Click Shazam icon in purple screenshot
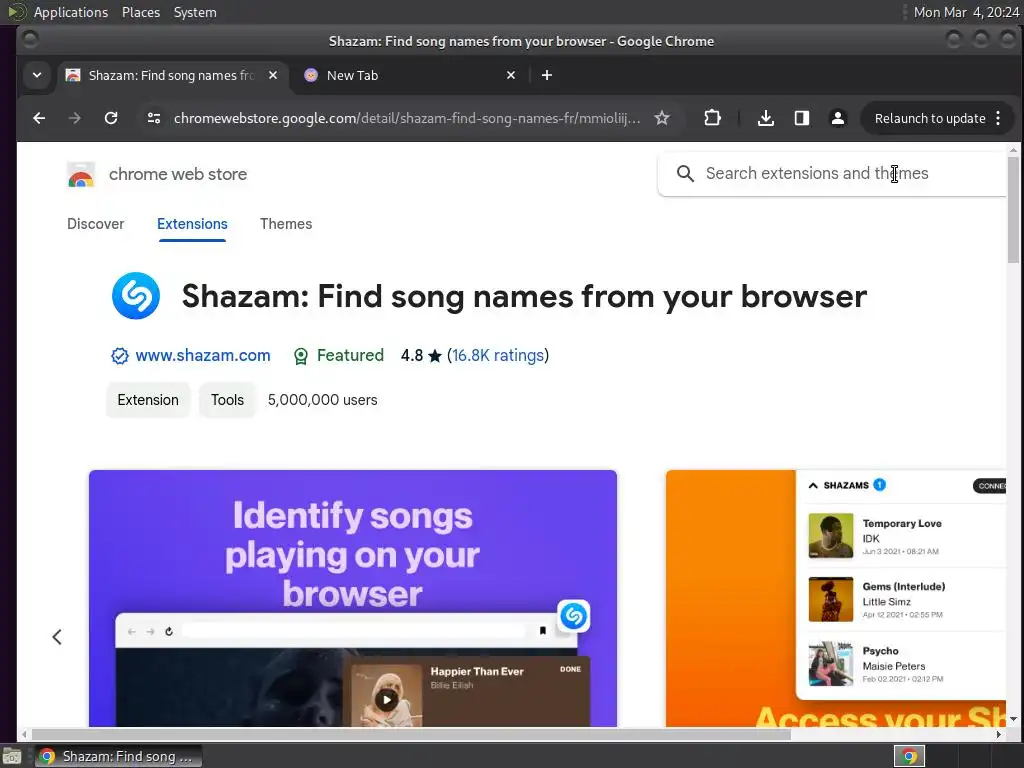1024x768 pixels. [x=573, y=616]
